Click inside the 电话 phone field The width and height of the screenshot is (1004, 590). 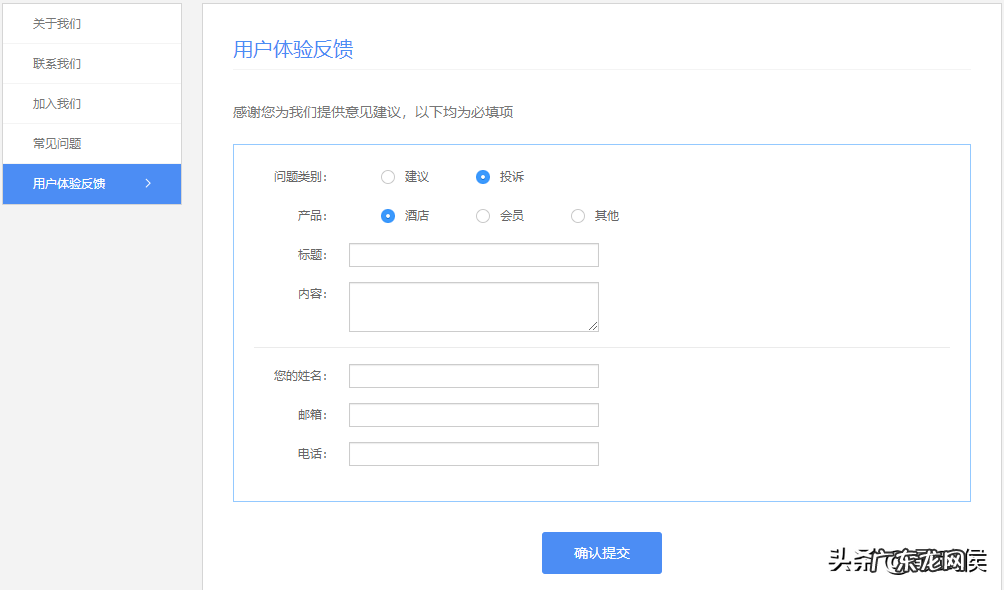(472, 453)
